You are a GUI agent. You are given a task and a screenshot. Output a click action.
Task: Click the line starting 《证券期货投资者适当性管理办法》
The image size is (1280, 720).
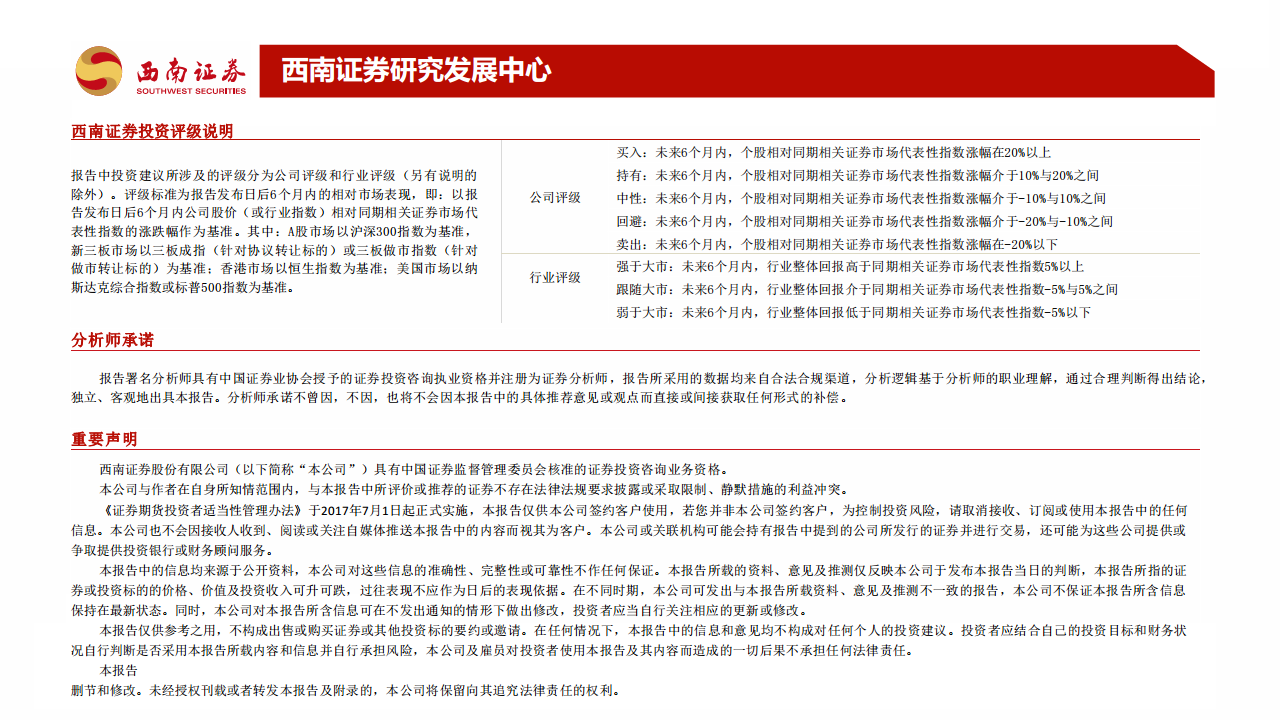[644, 510]
